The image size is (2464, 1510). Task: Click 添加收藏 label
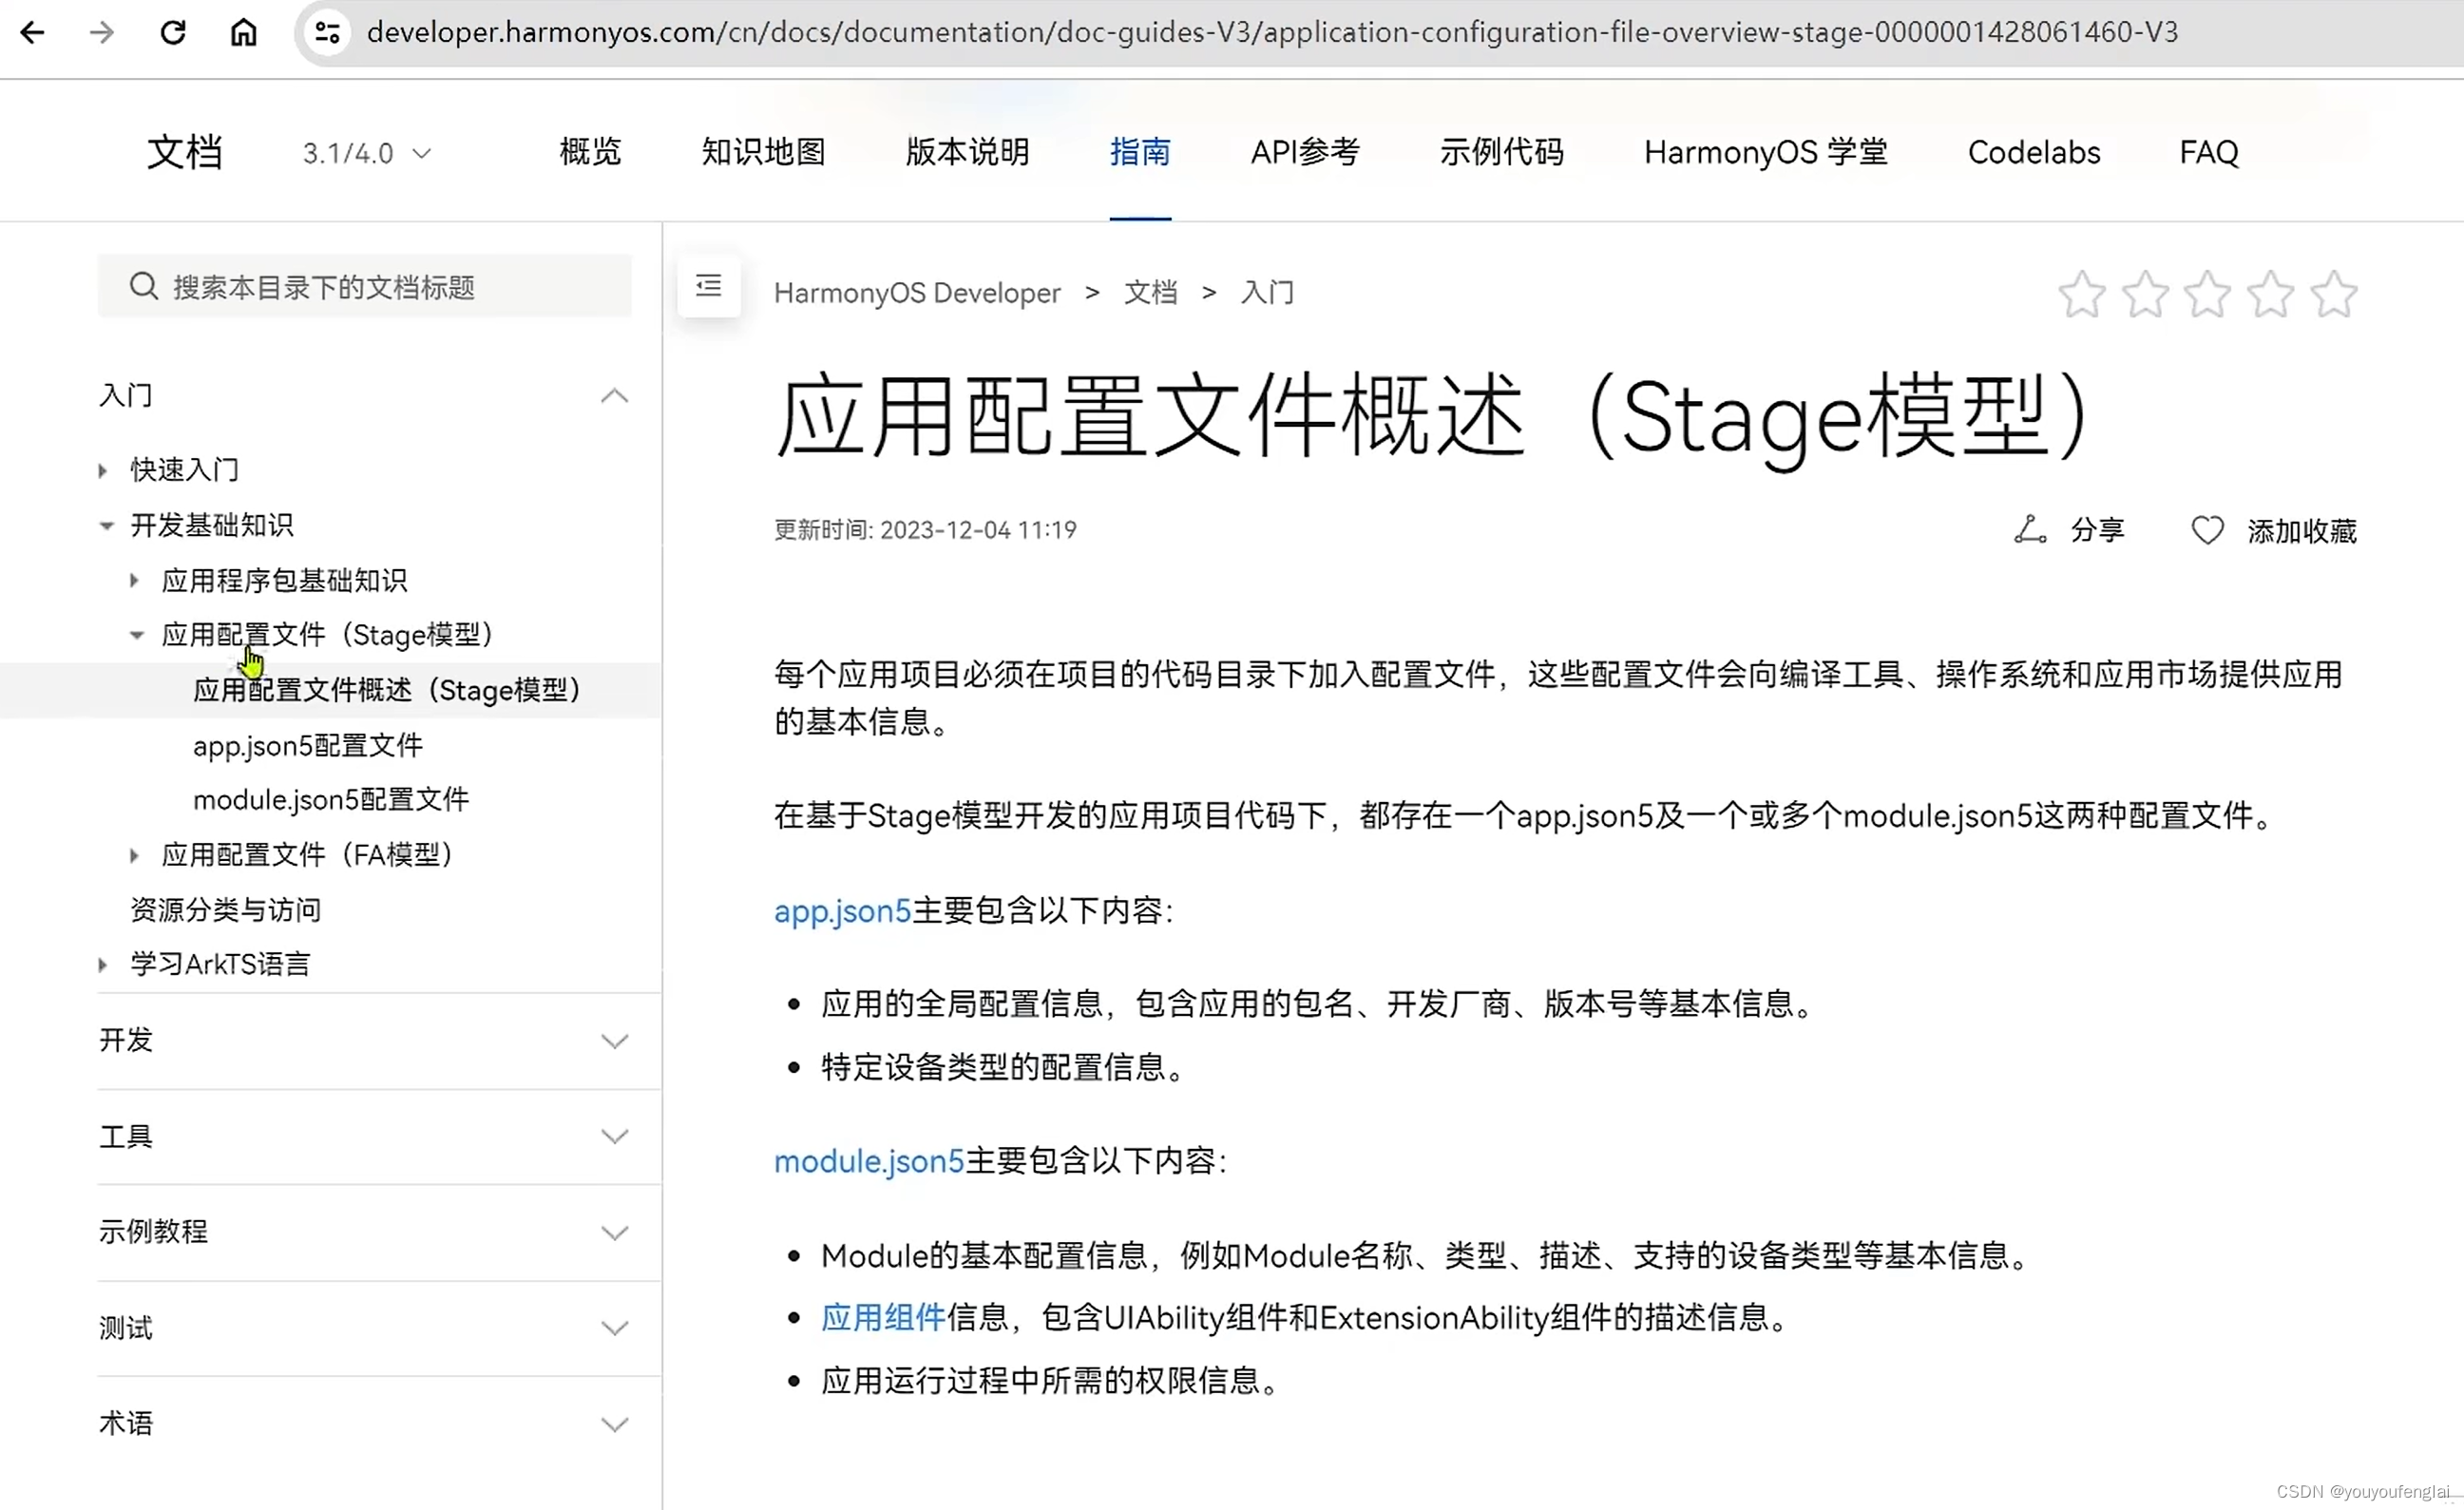[x=2302, y=530]
